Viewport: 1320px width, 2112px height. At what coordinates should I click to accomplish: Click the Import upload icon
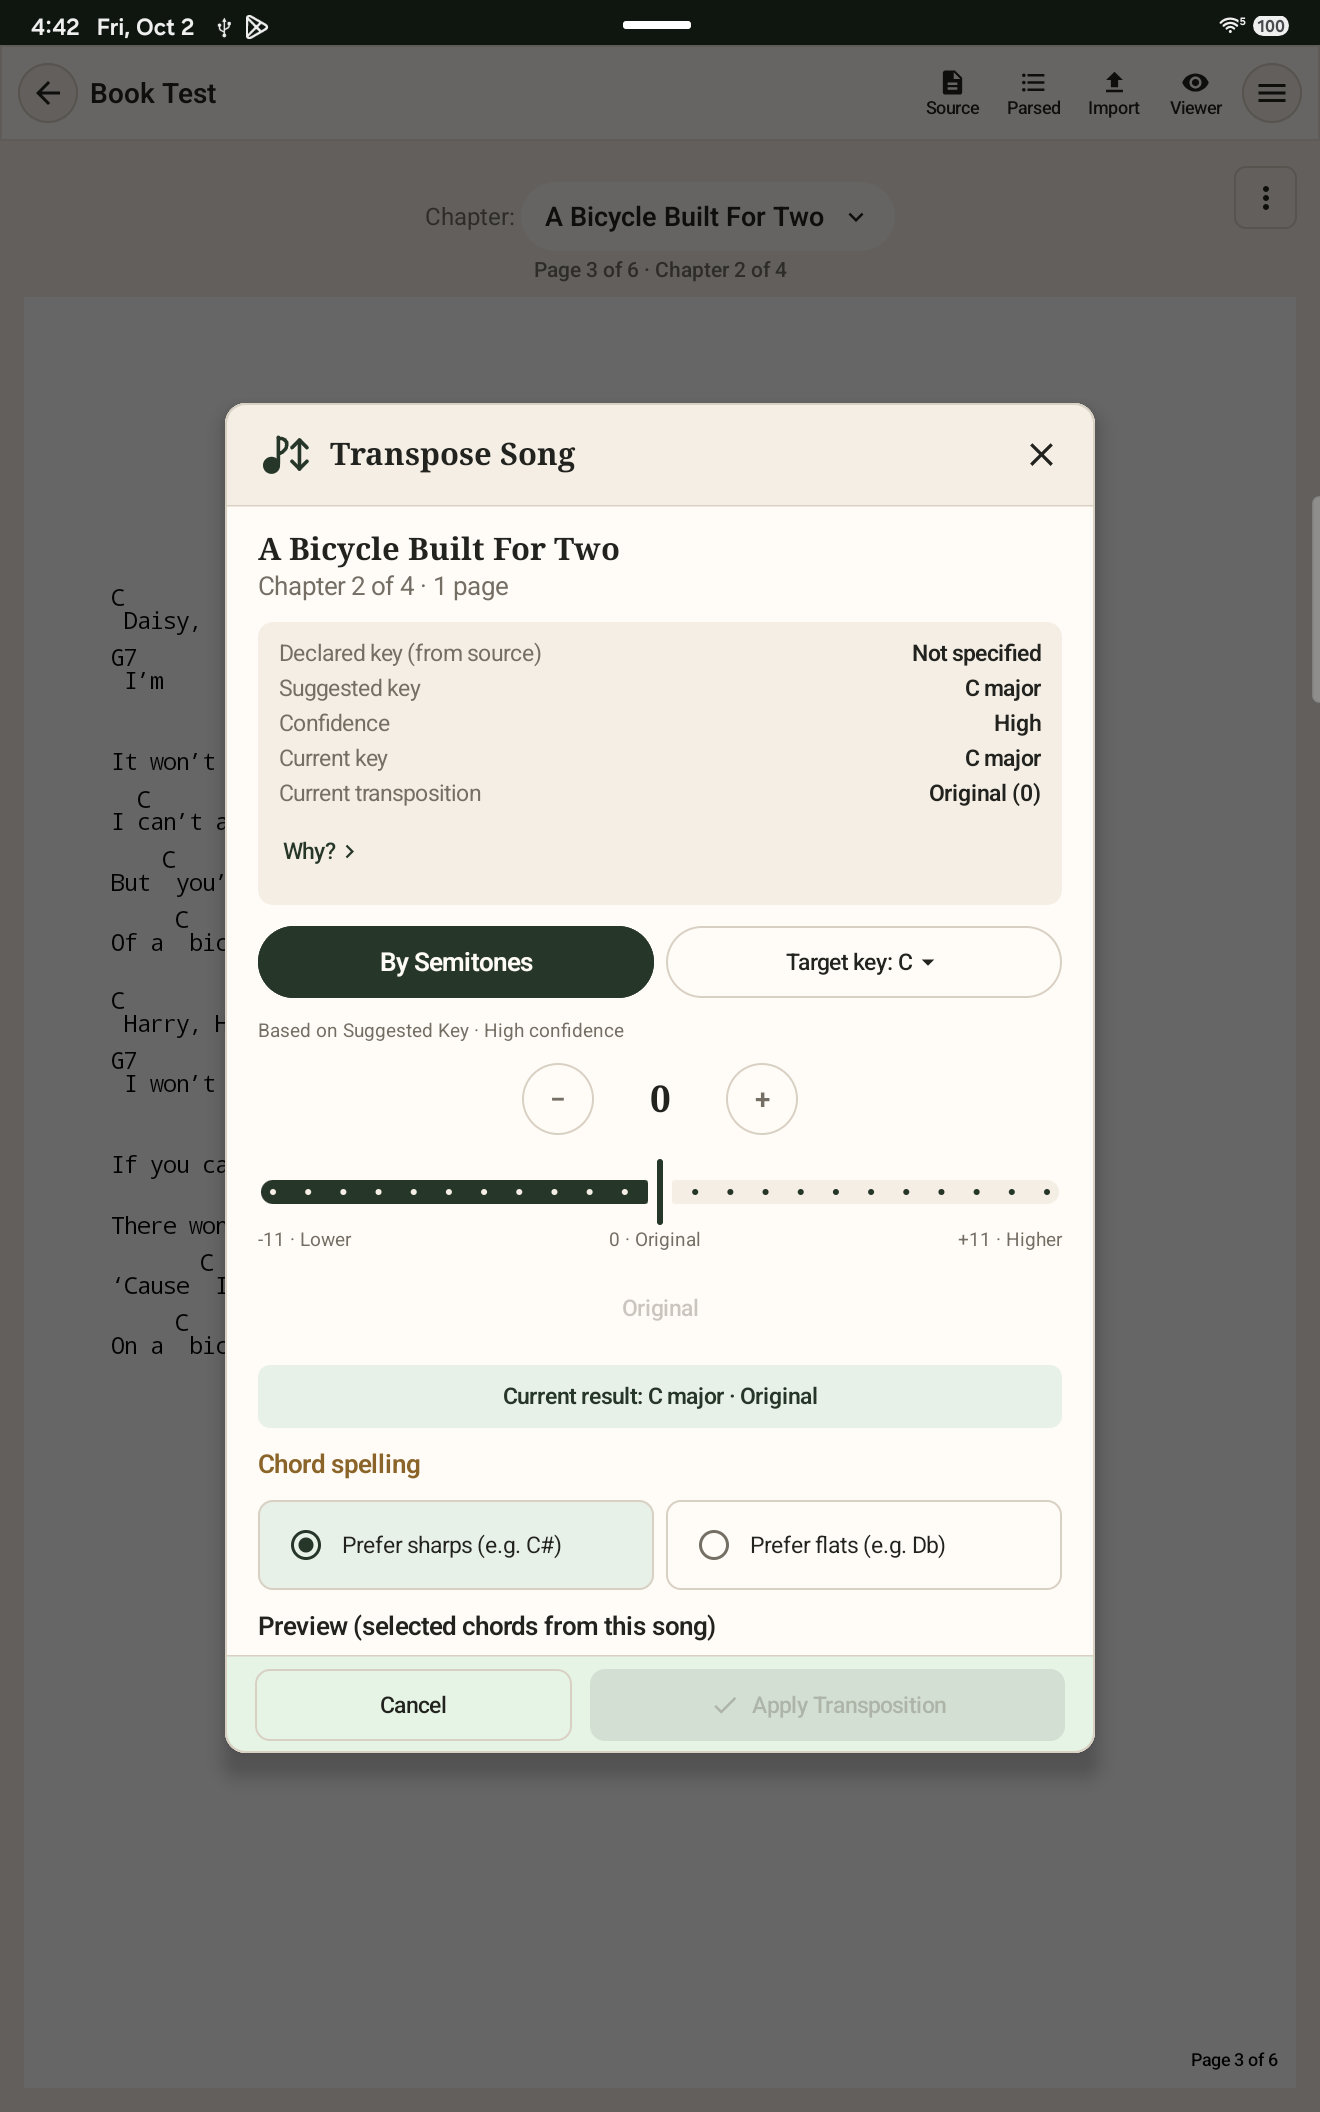click(x=1114, y=93)
